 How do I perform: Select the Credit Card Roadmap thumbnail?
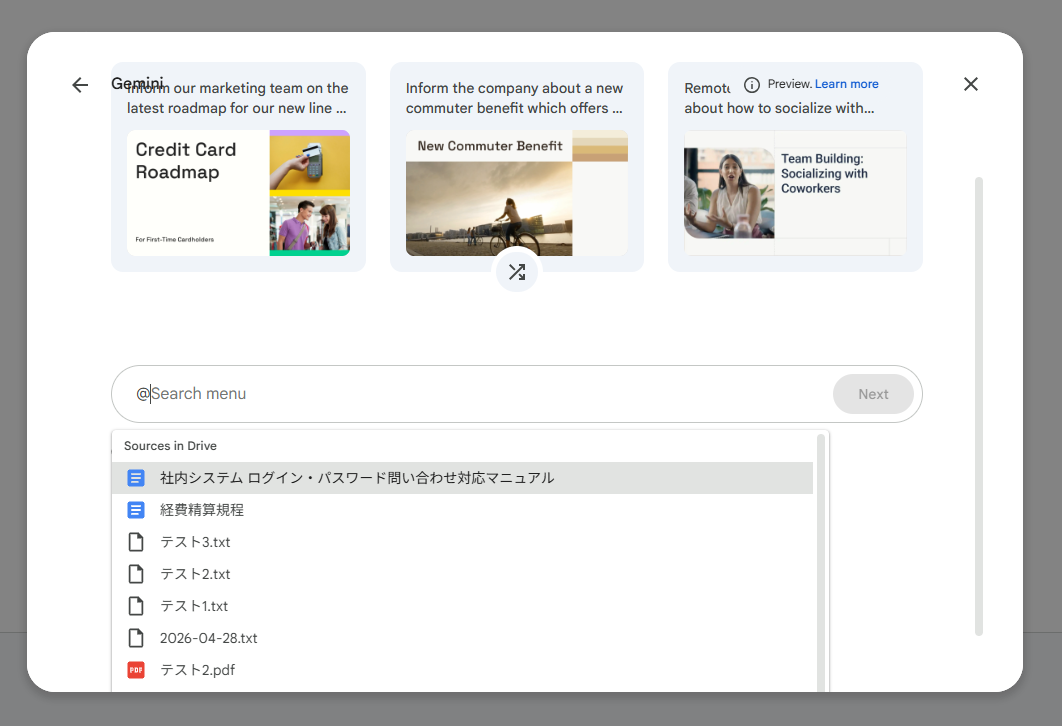coord(238,193)
